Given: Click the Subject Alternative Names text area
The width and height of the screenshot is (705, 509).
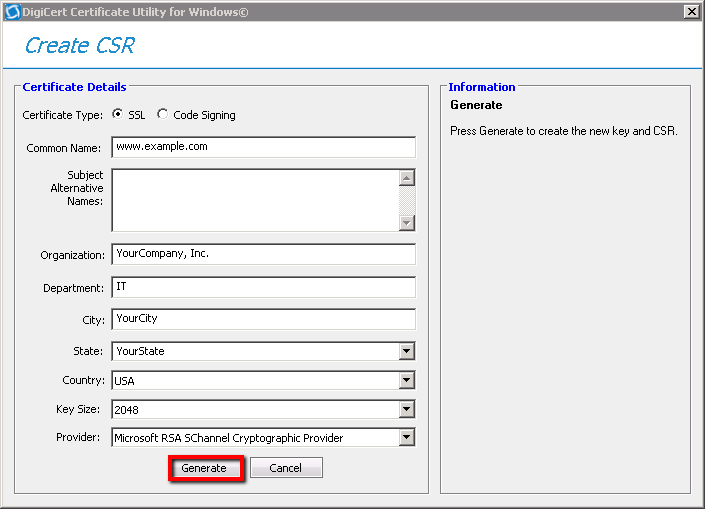Looking at the screenshot, I should pos(255,200).
